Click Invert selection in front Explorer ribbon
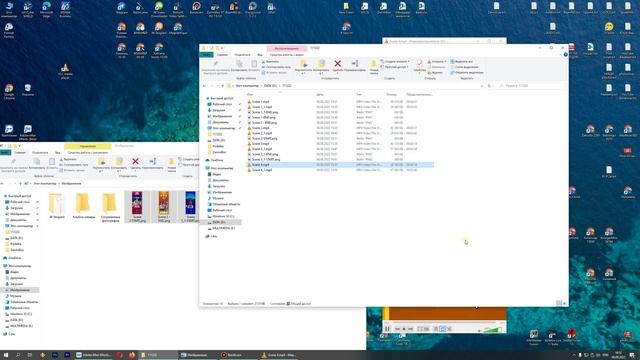The height and width of the screenshot is (360, 640). 467,72
